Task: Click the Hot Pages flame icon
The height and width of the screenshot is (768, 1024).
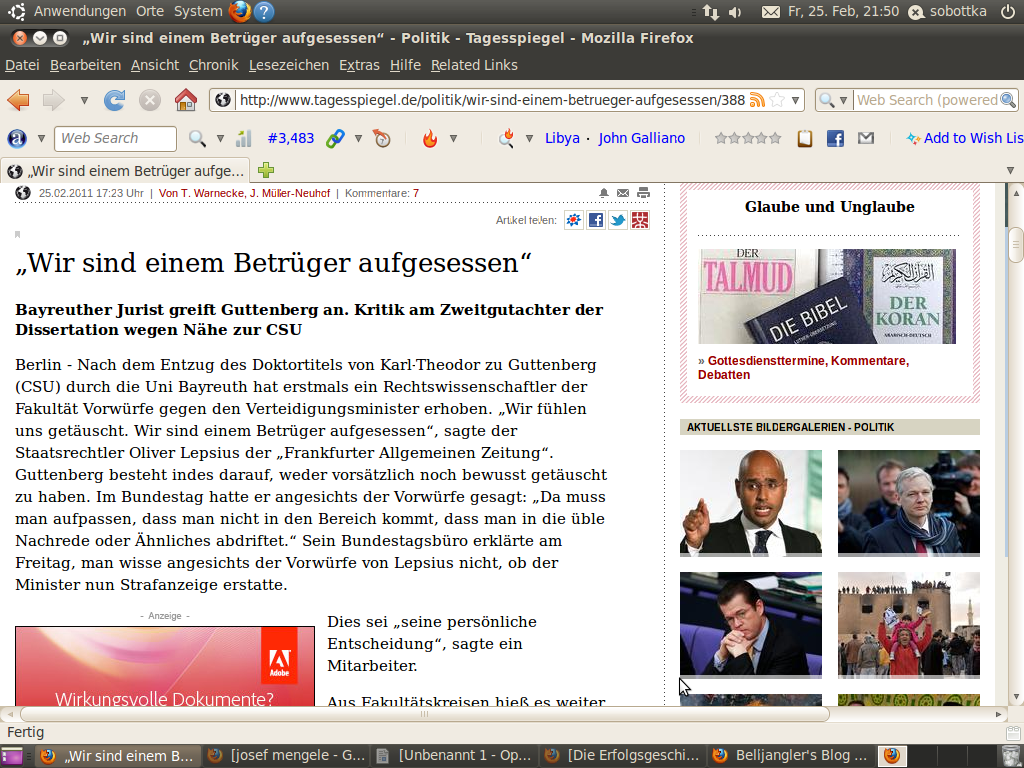Action: [x=430, y=138]
